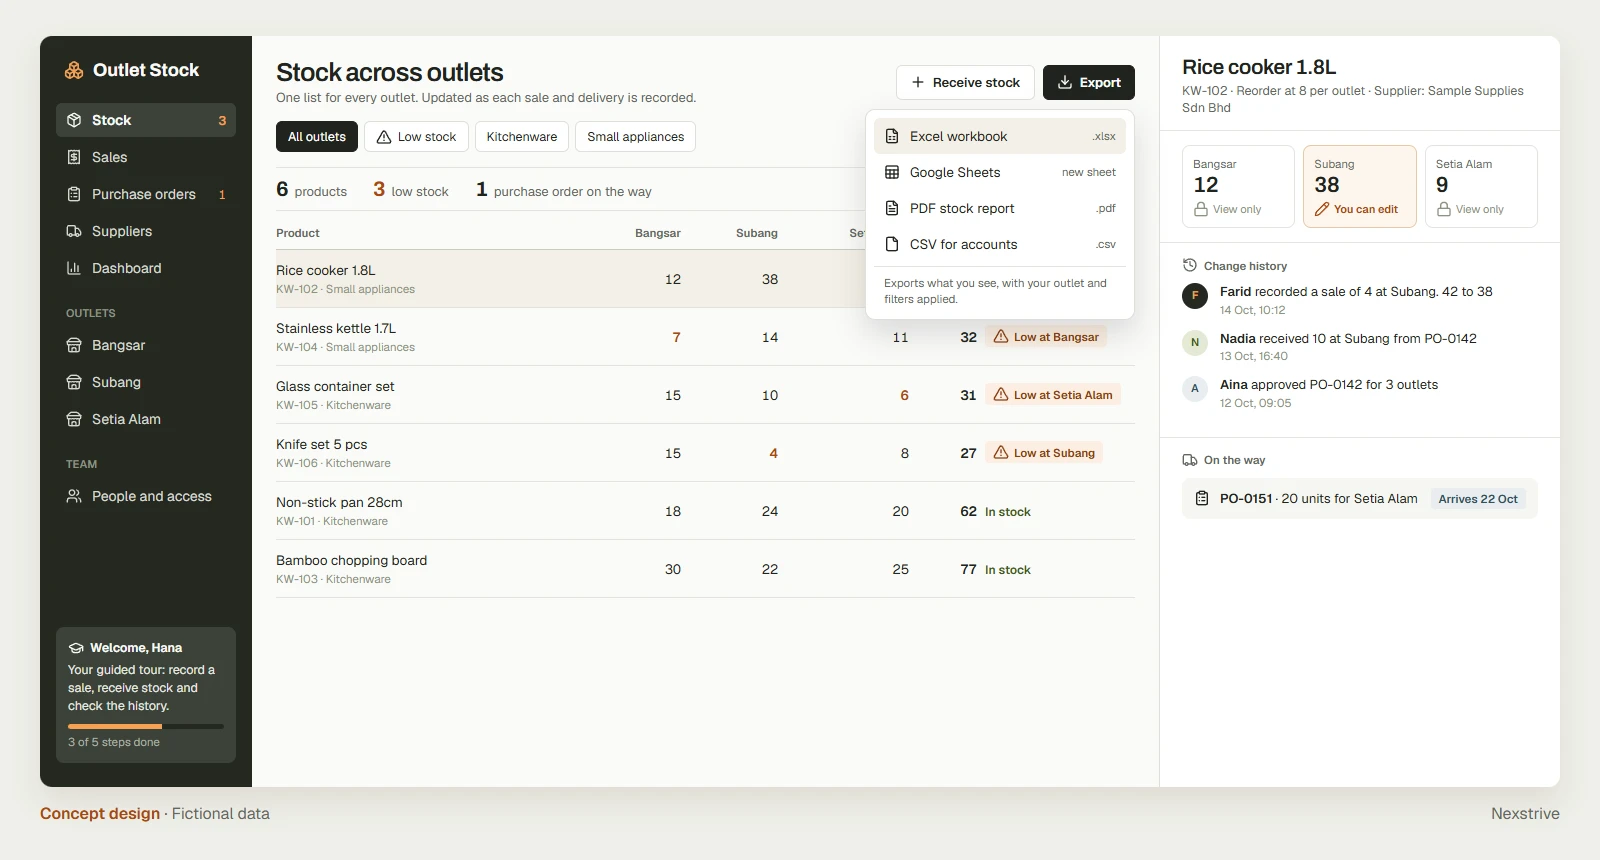Image resolution: width=1600 pixels, height=860 pixels.
Task: Click the CSV for accounts file icon
Action: point(892,244)
